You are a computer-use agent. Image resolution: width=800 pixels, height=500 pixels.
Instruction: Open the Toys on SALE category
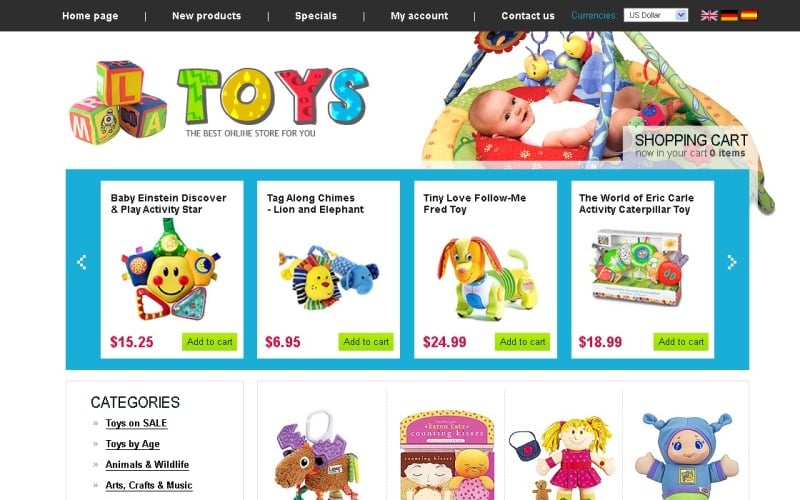[136, 423]
